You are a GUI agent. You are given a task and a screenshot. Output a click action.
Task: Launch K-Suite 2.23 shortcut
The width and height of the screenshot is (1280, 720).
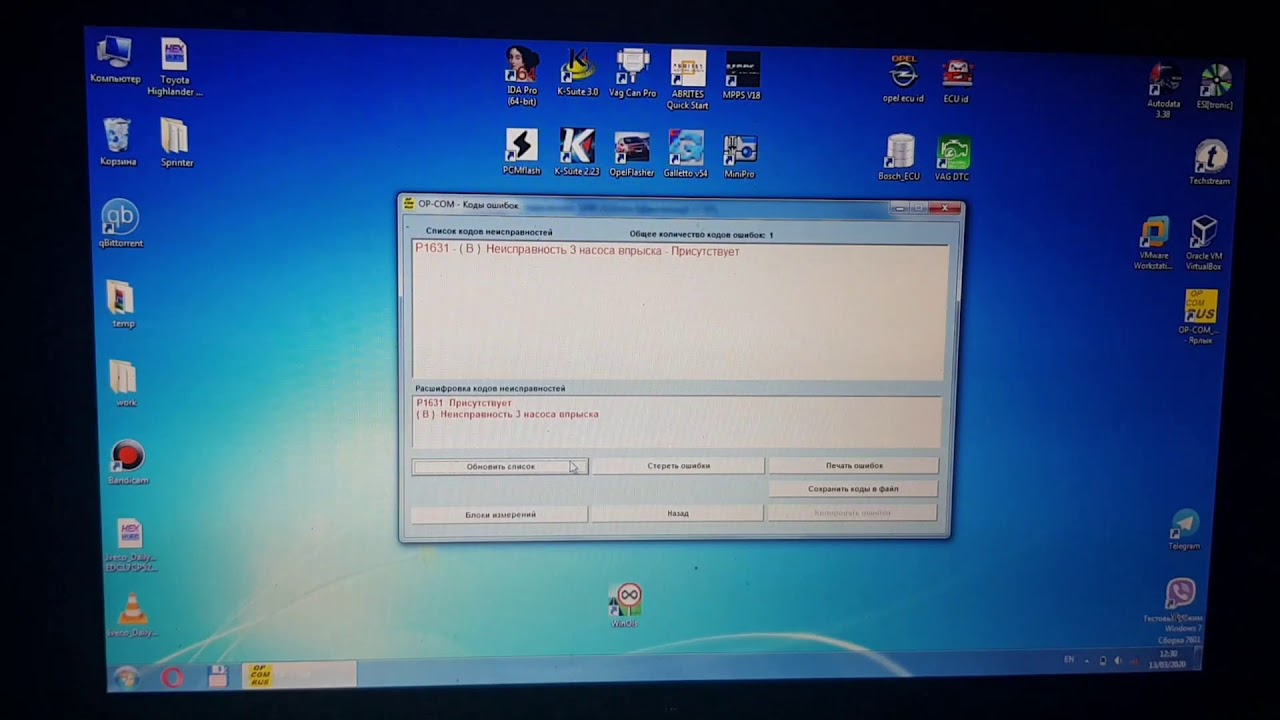click(x=577, y=152)
